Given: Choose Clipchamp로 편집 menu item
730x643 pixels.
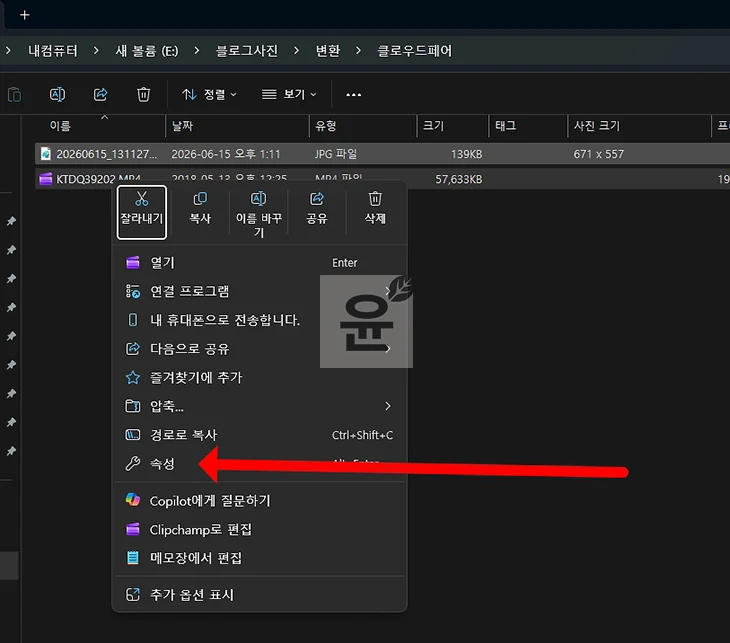Looking at the screenshot, I should pyautogui.click(x=260, y=529).
